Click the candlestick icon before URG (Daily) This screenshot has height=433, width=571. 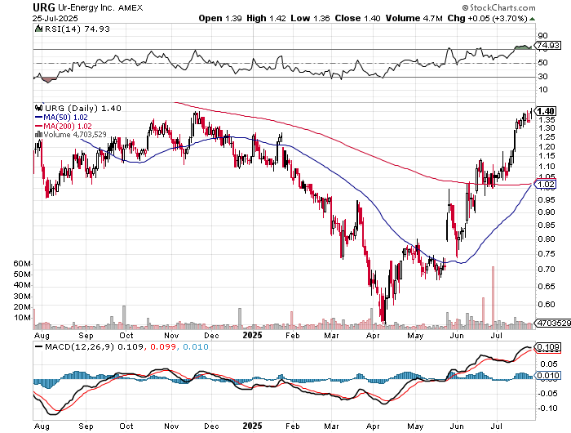coord(39,108)
